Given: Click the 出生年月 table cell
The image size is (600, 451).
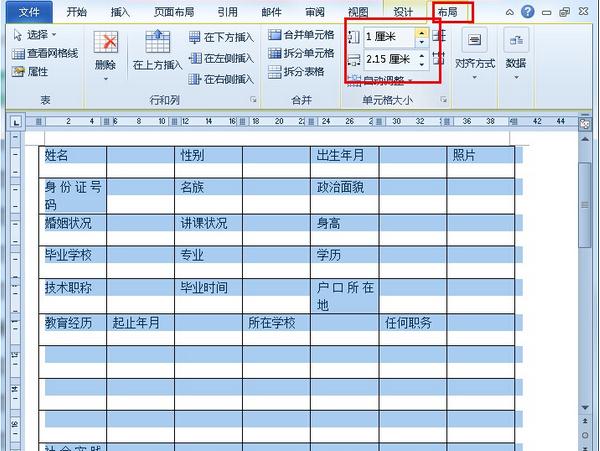Looking at the screenshot, I should coord(345,162).
